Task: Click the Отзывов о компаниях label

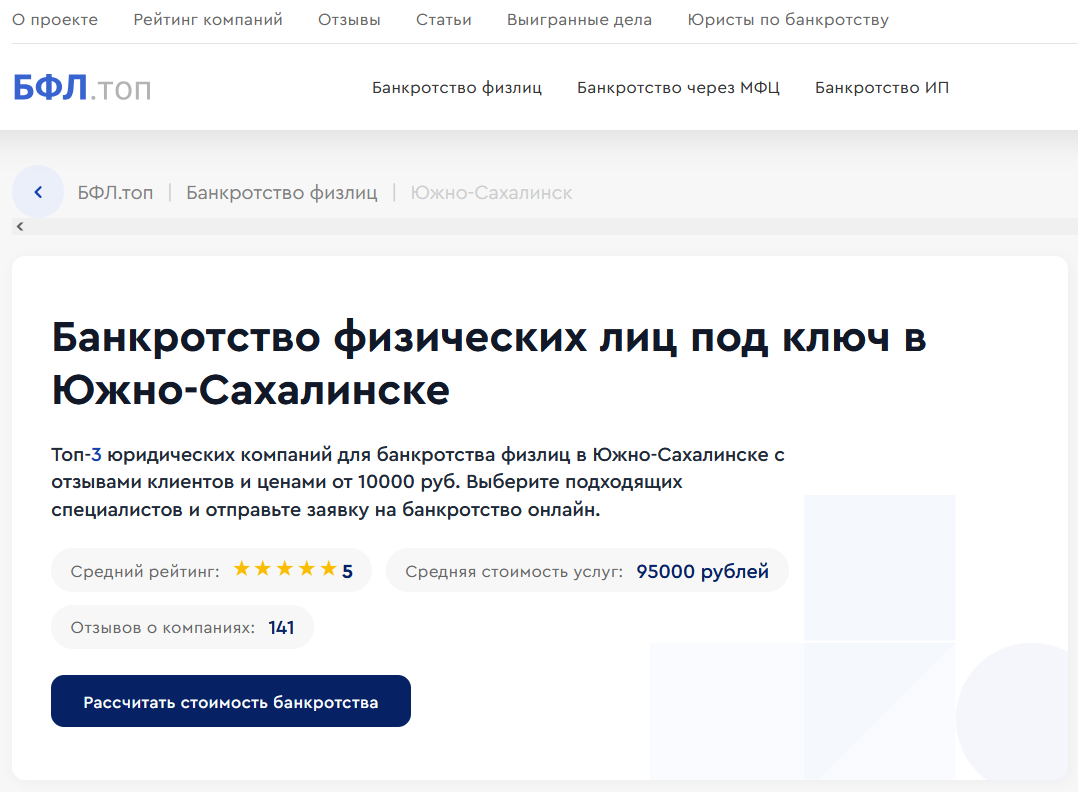Action: (x=162, y=628)
